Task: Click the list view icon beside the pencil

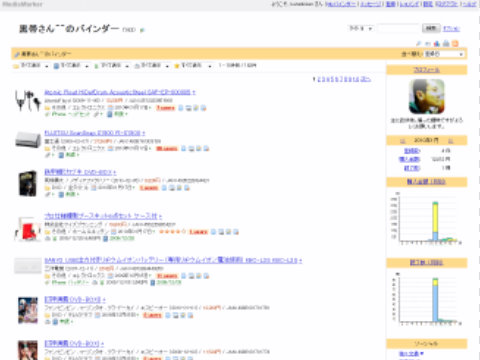Action: [428, 44]
